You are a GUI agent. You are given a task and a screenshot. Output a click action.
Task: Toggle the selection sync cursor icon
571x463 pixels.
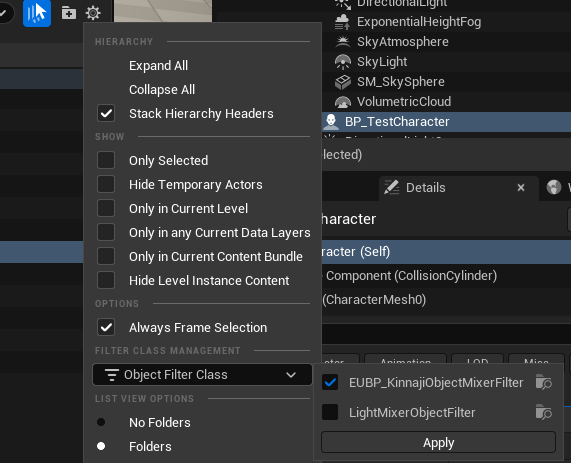[x=37, y=13]
